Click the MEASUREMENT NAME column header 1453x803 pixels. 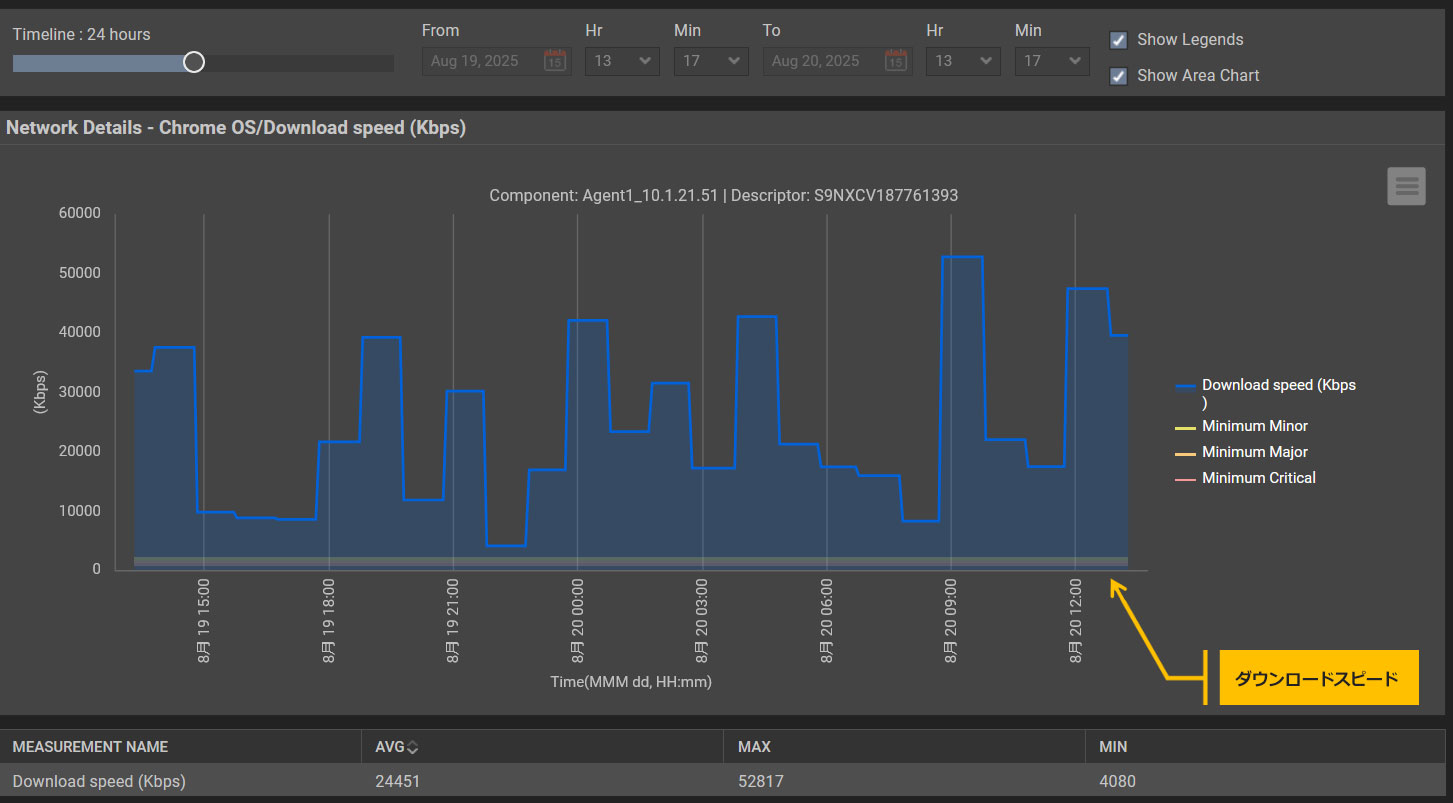tap(90, 747)
